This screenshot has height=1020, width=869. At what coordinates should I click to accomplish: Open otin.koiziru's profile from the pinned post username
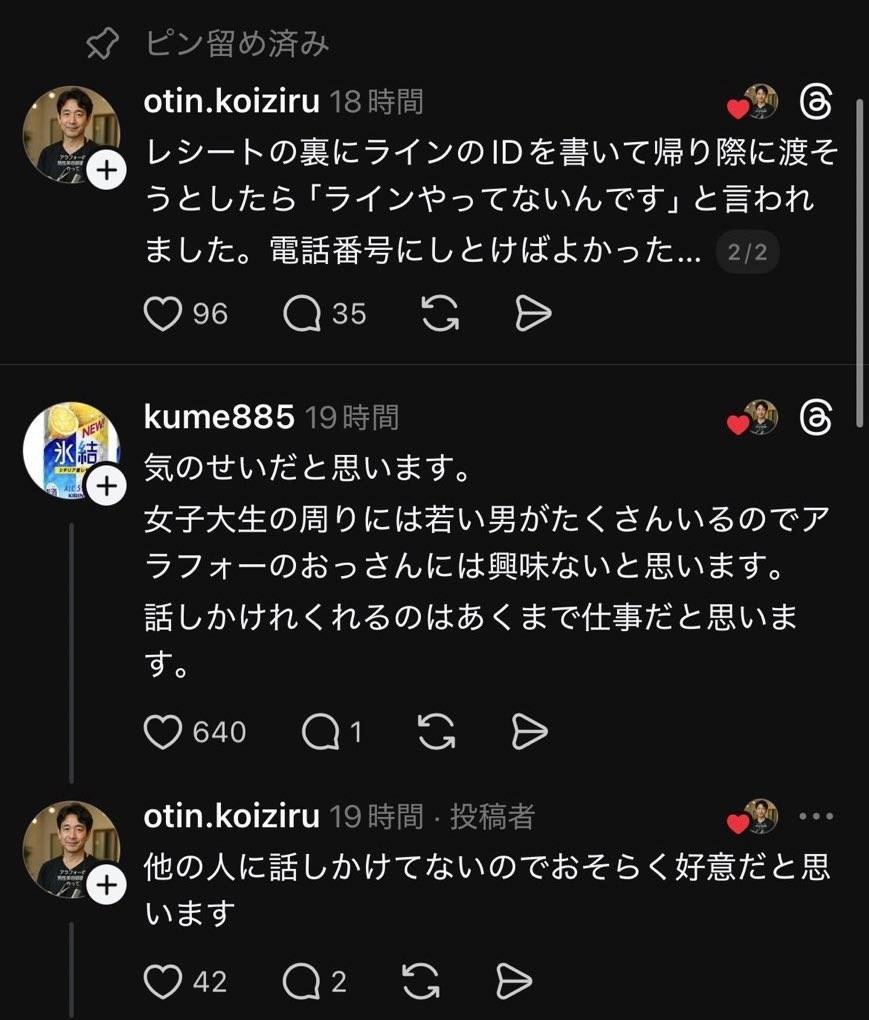(232, 101)
